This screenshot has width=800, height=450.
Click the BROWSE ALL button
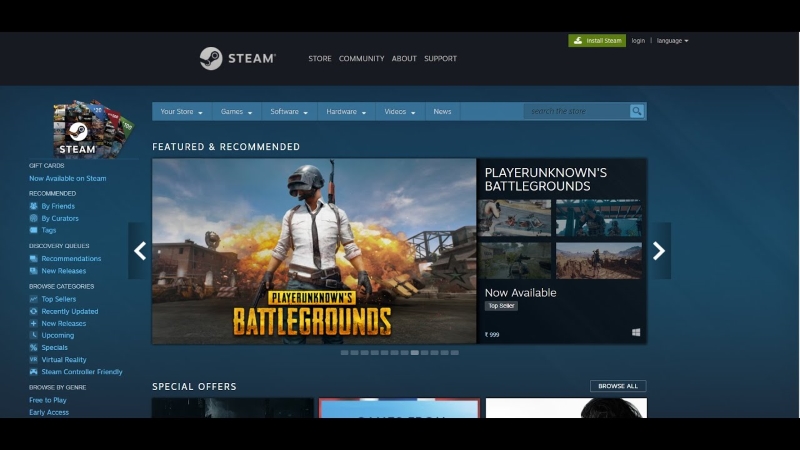[x=618, y=386]
